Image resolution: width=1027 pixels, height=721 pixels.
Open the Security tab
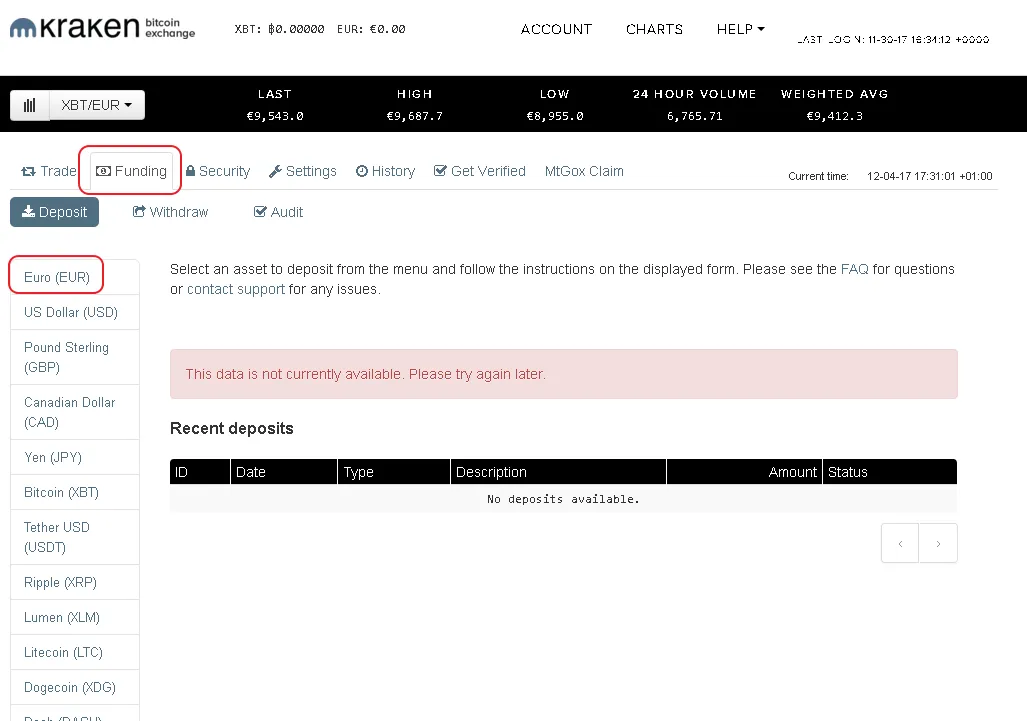(x=217, y=171)
